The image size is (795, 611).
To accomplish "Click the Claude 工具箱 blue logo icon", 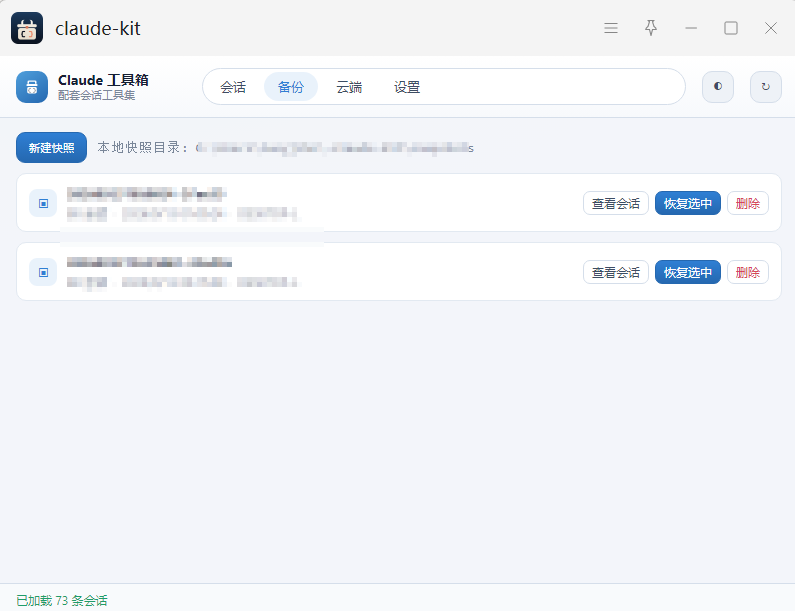I will pos(32,87).
